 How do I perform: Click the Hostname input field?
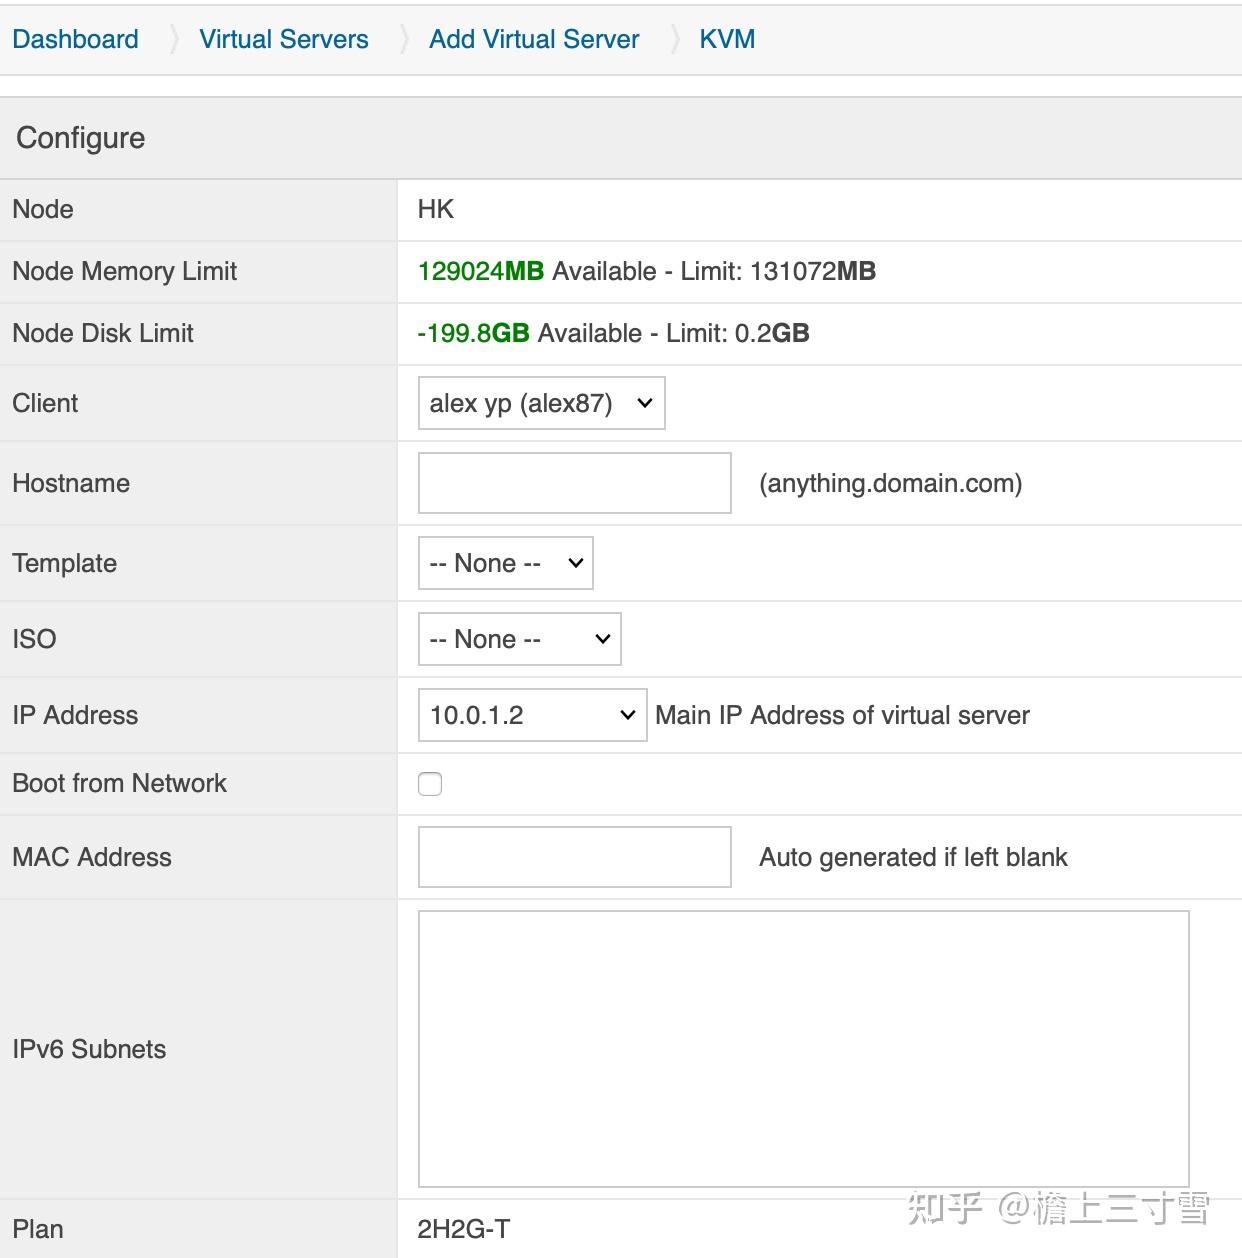click(573, 483)
